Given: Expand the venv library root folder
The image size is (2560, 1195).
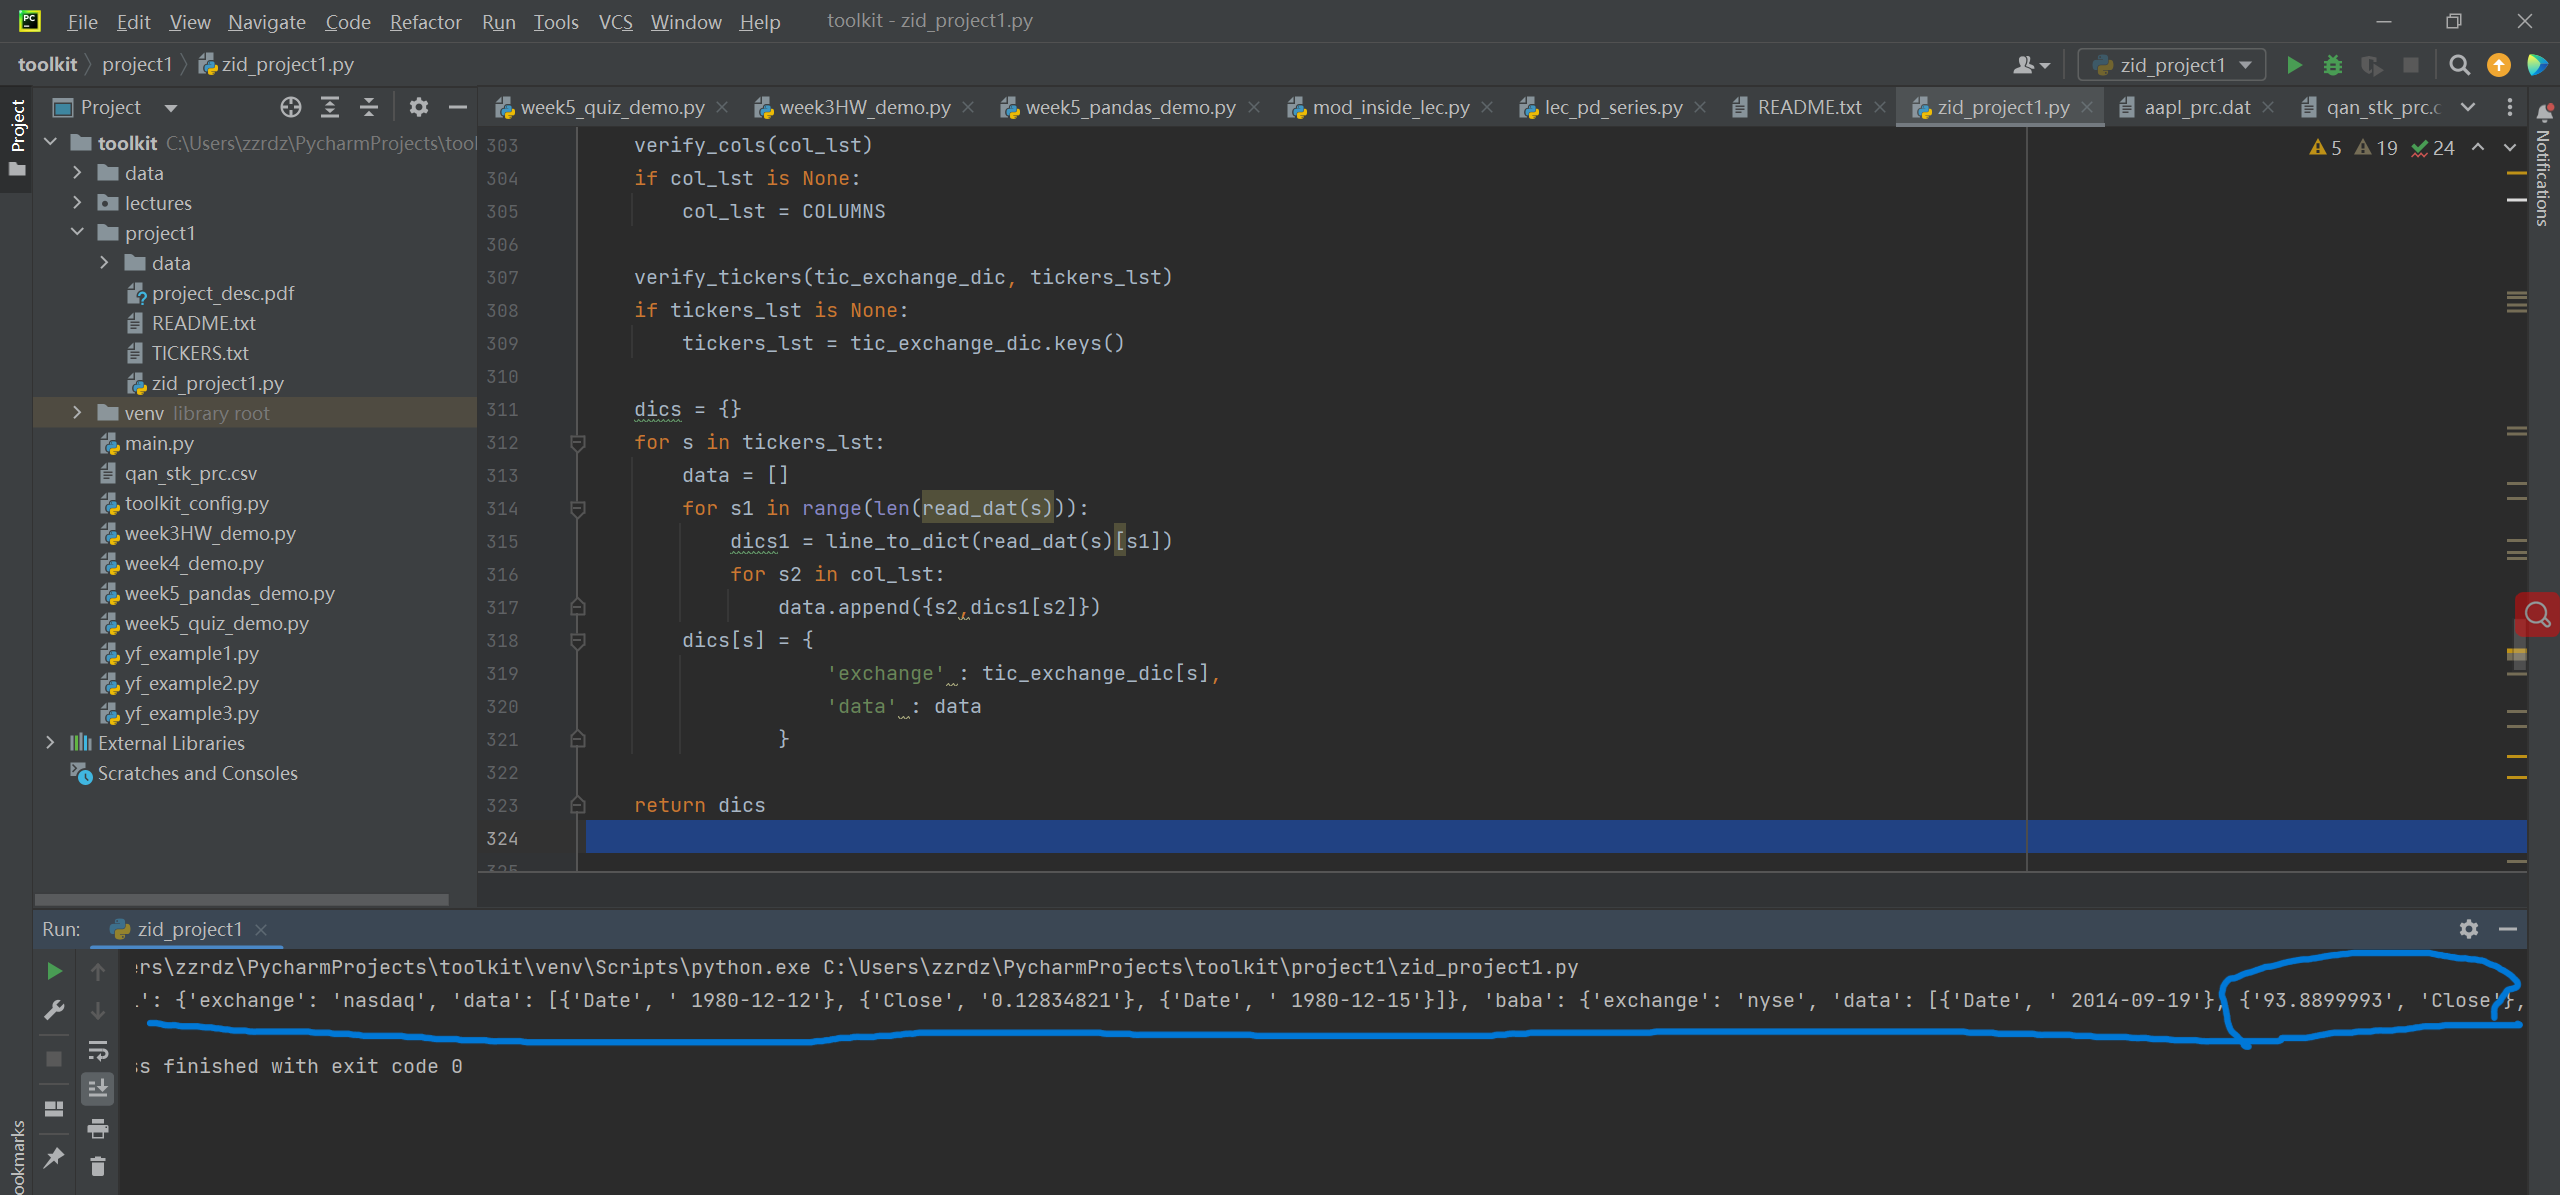Looking at the screenshot, I should [x=77, y=413].
